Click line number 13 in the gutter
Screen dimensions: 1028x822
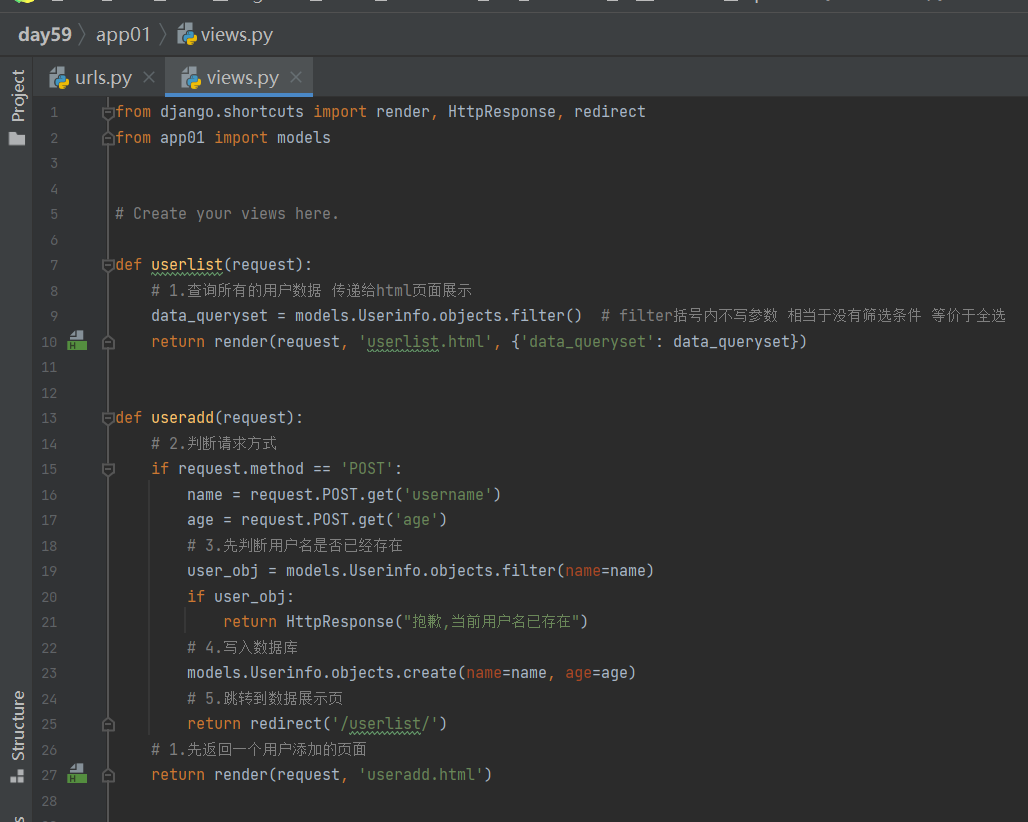coord(49,418)
